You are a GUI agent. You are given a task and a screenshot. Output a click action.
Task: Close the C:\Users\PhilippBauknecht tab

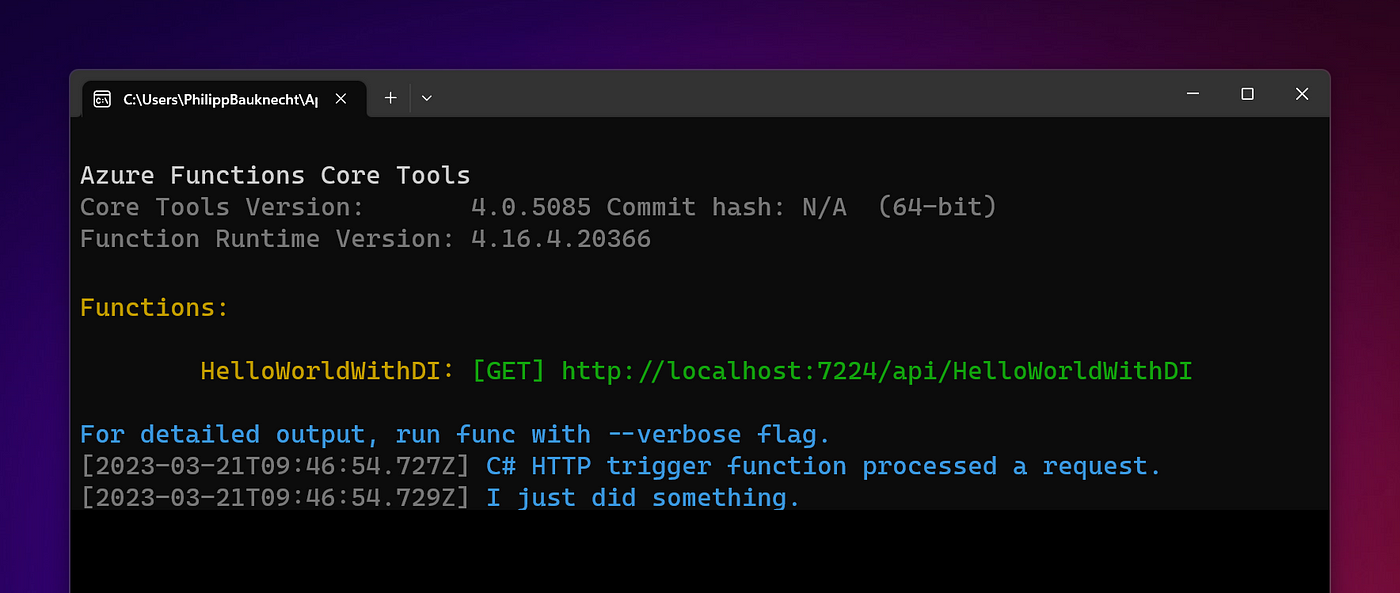pos(341,98)
